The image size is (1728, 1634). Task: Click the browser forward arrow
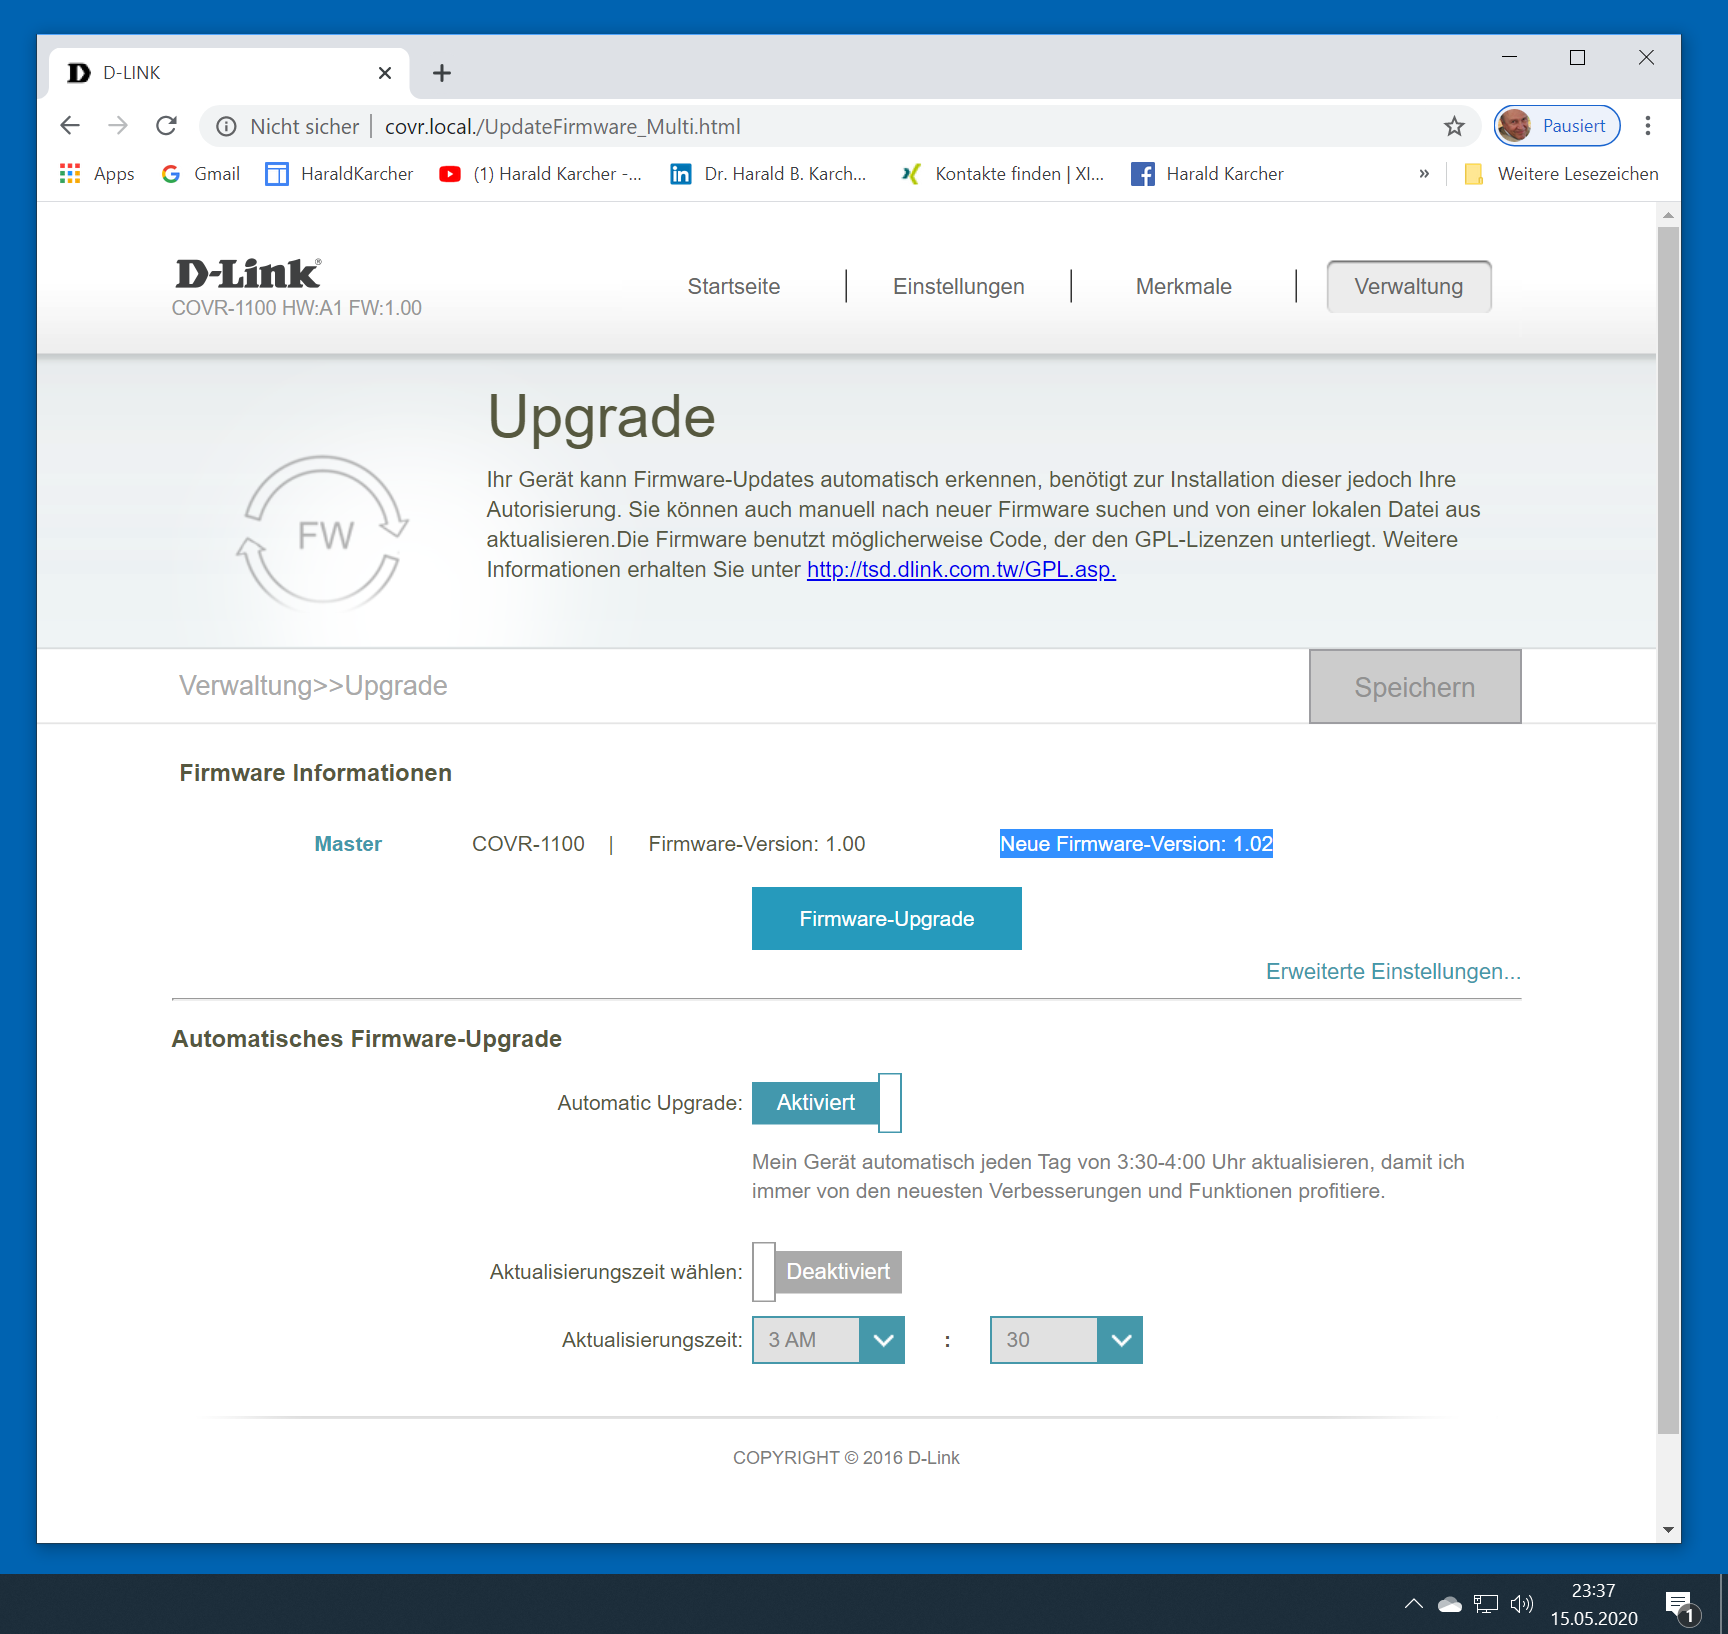coord(118,126)
